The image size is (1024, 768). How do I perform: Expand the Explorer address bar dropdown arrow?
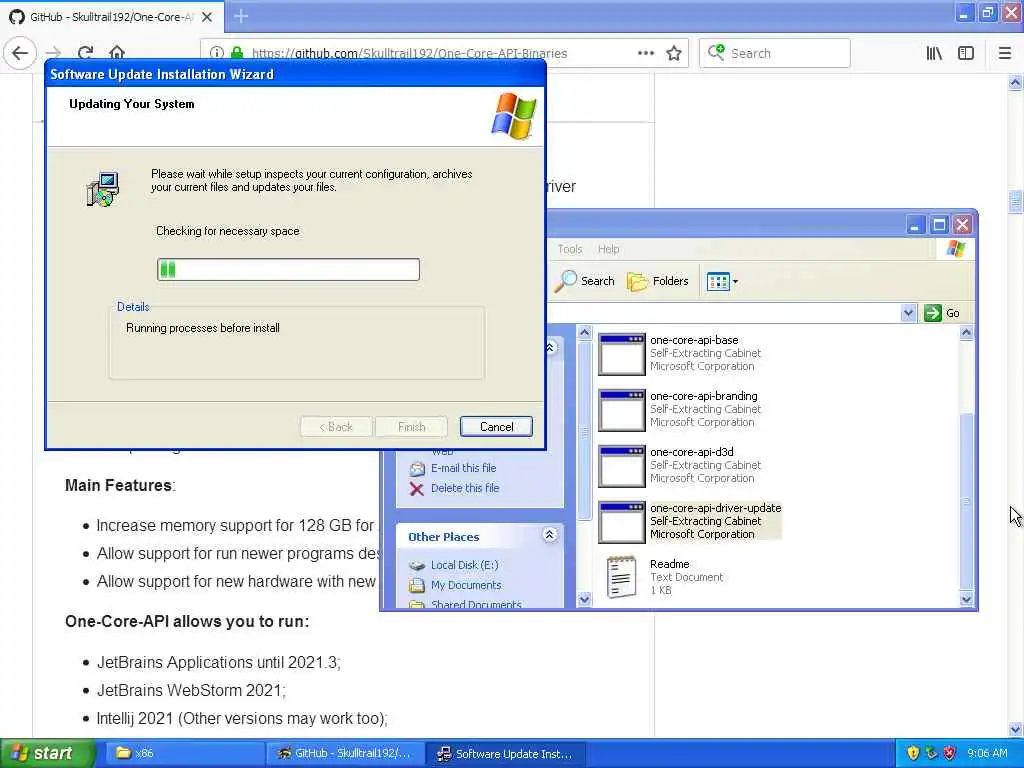click(x=908, y=313)
